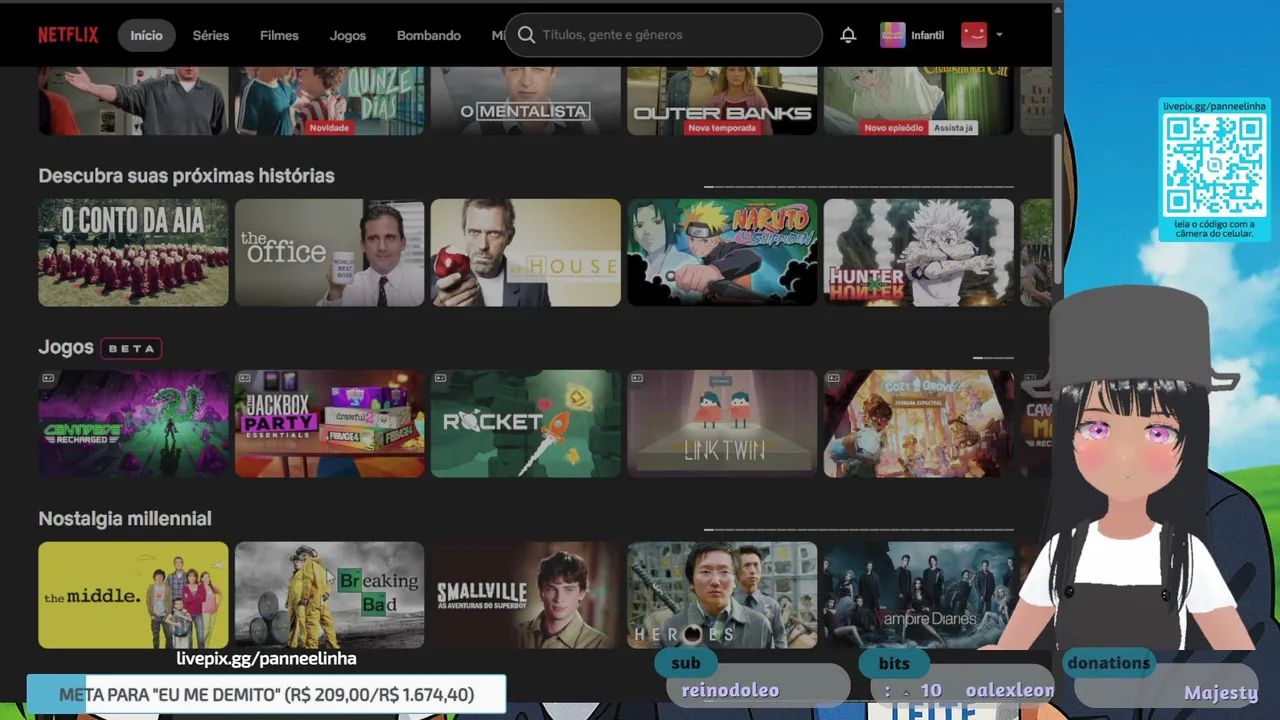Image resolution: width=1280 pixels, height=720 pixels.
Task: Open the Outer Banks thumbnail
Action: (x=722, y=101)
